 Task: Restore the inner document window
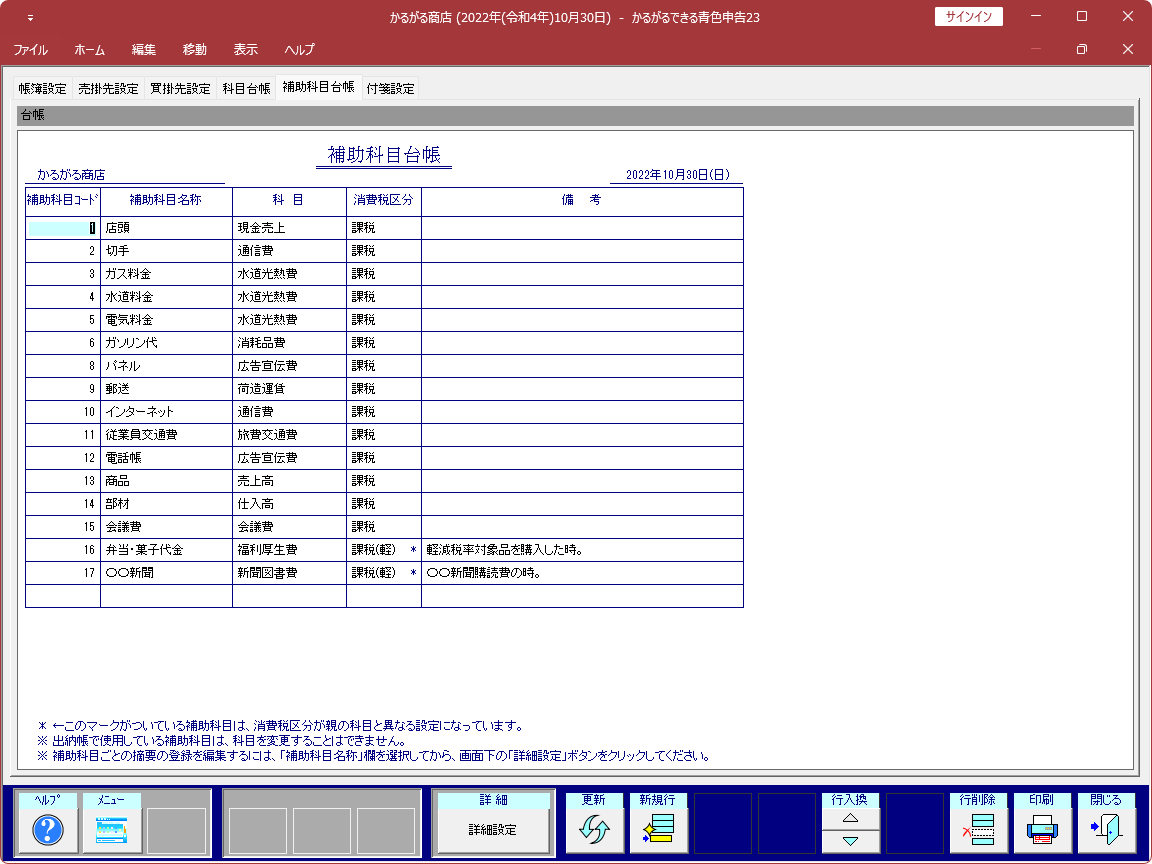1081,49
